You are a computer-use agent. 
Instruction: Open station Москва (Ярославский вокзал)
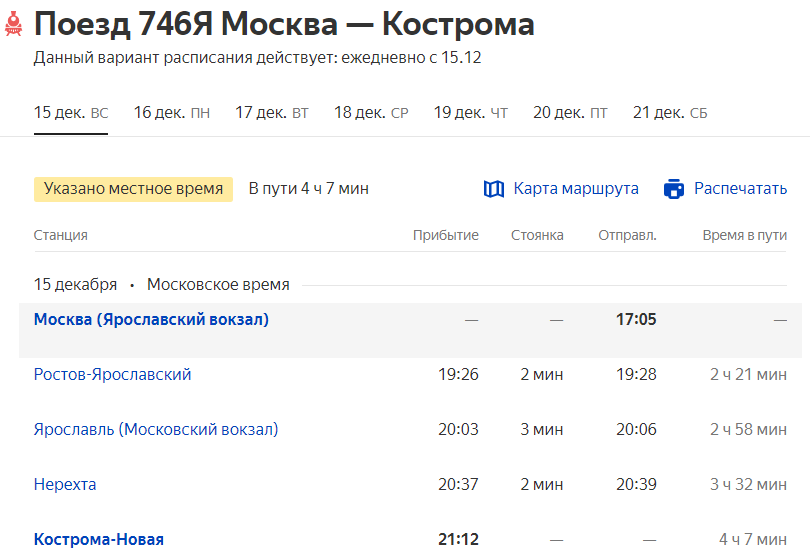(x=151, y=320)
